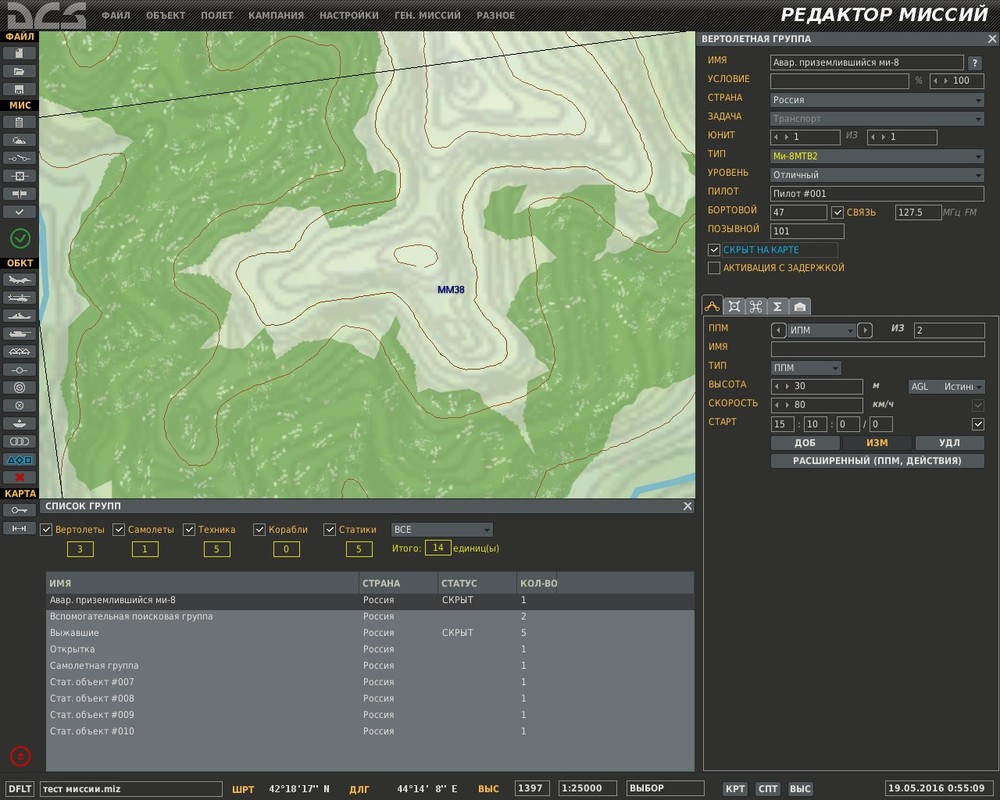Open the 'Кампания' menu
This screenshot has width=1000, height=800.
coord(276,16)
